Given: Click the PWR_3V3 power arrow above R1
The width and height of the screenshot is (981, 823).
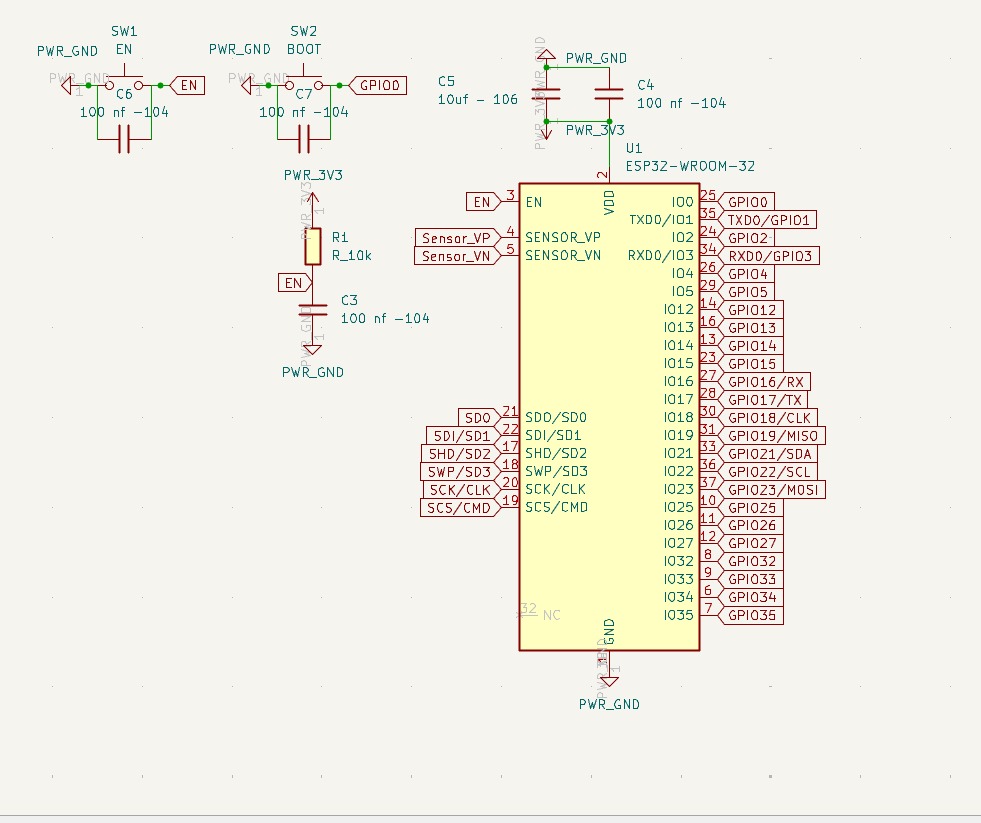Looking at the screenshot, I should point(313,198).
